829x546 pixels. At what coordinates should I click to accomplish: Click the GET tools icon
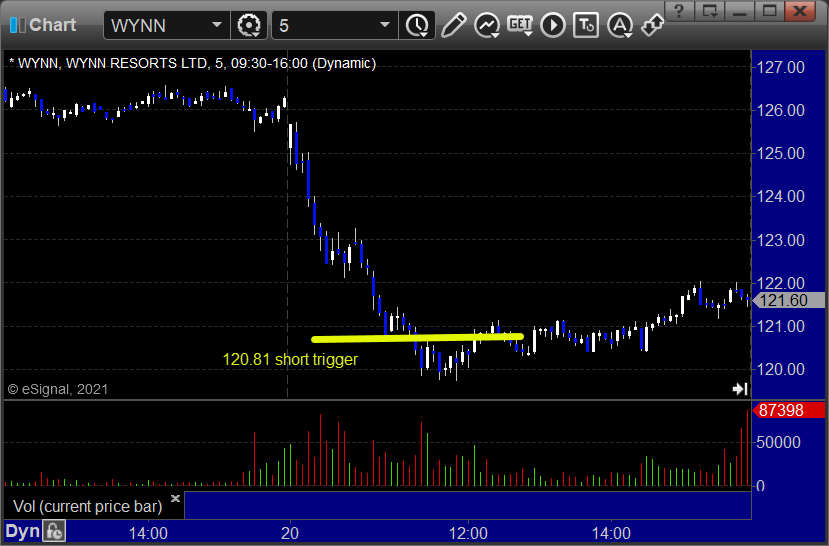point(520,25)
